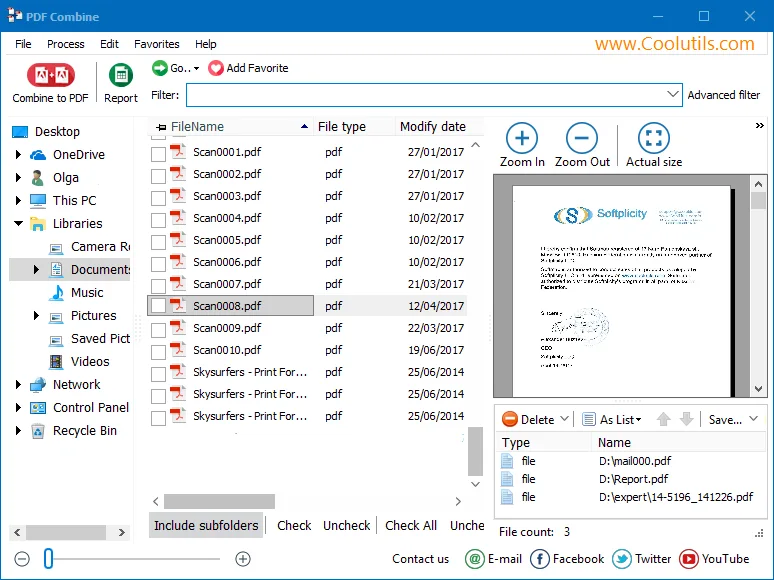Click the Advanced filter link
Viewport: 774px width, 580px height.
click(724, 95)
